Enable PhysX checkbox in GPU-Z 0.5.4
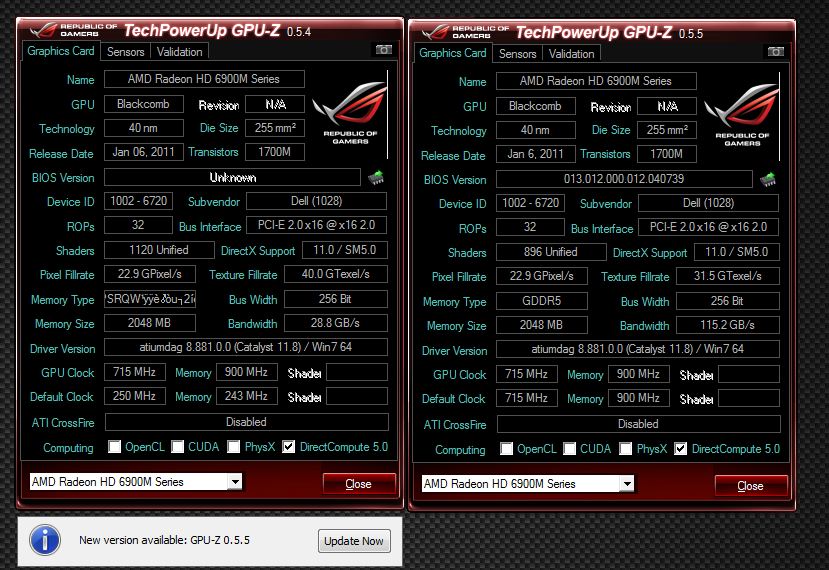This screenshot has width=829, height=570. (234, 447)
